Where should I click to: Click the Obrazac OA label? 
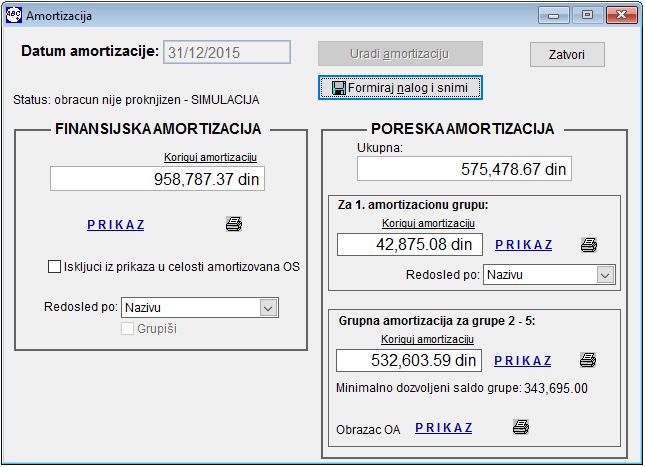(368, 430)
